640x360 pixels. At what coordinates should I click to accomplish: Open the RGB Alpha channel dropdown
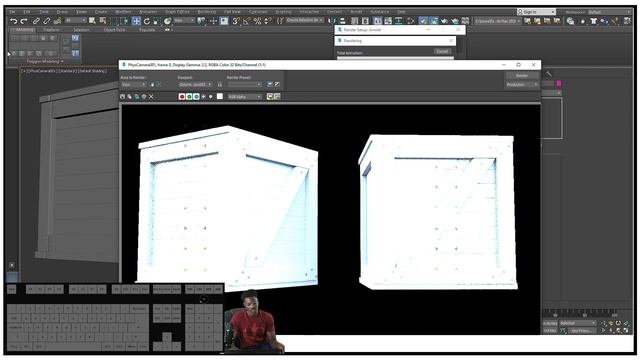click(244, 97)
